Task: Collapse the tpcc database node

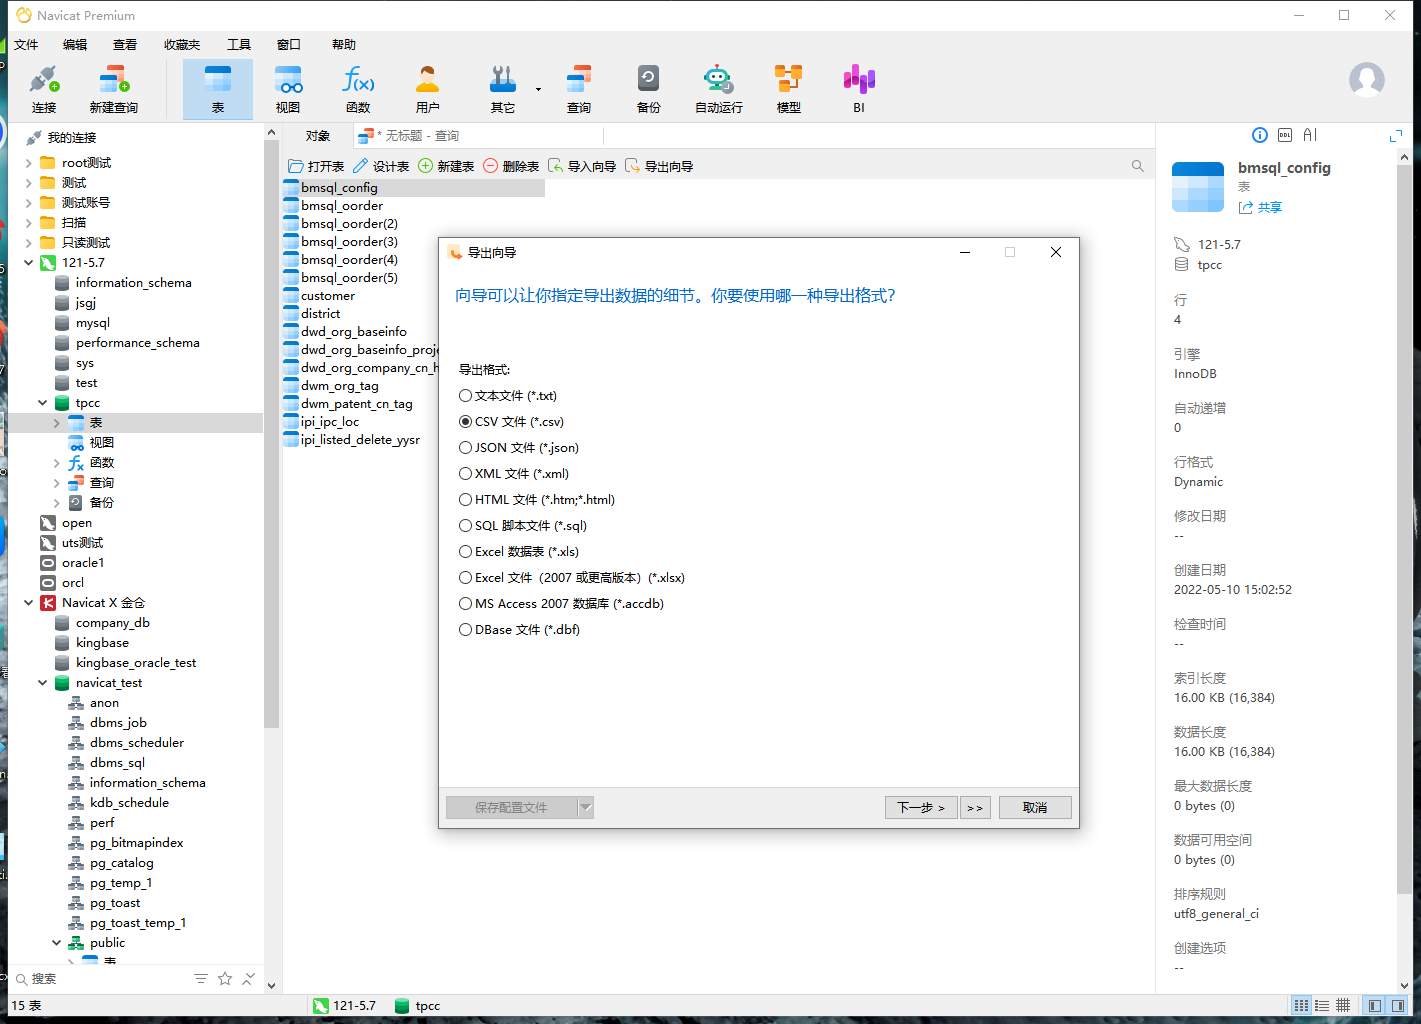Action: pos(42,403)
